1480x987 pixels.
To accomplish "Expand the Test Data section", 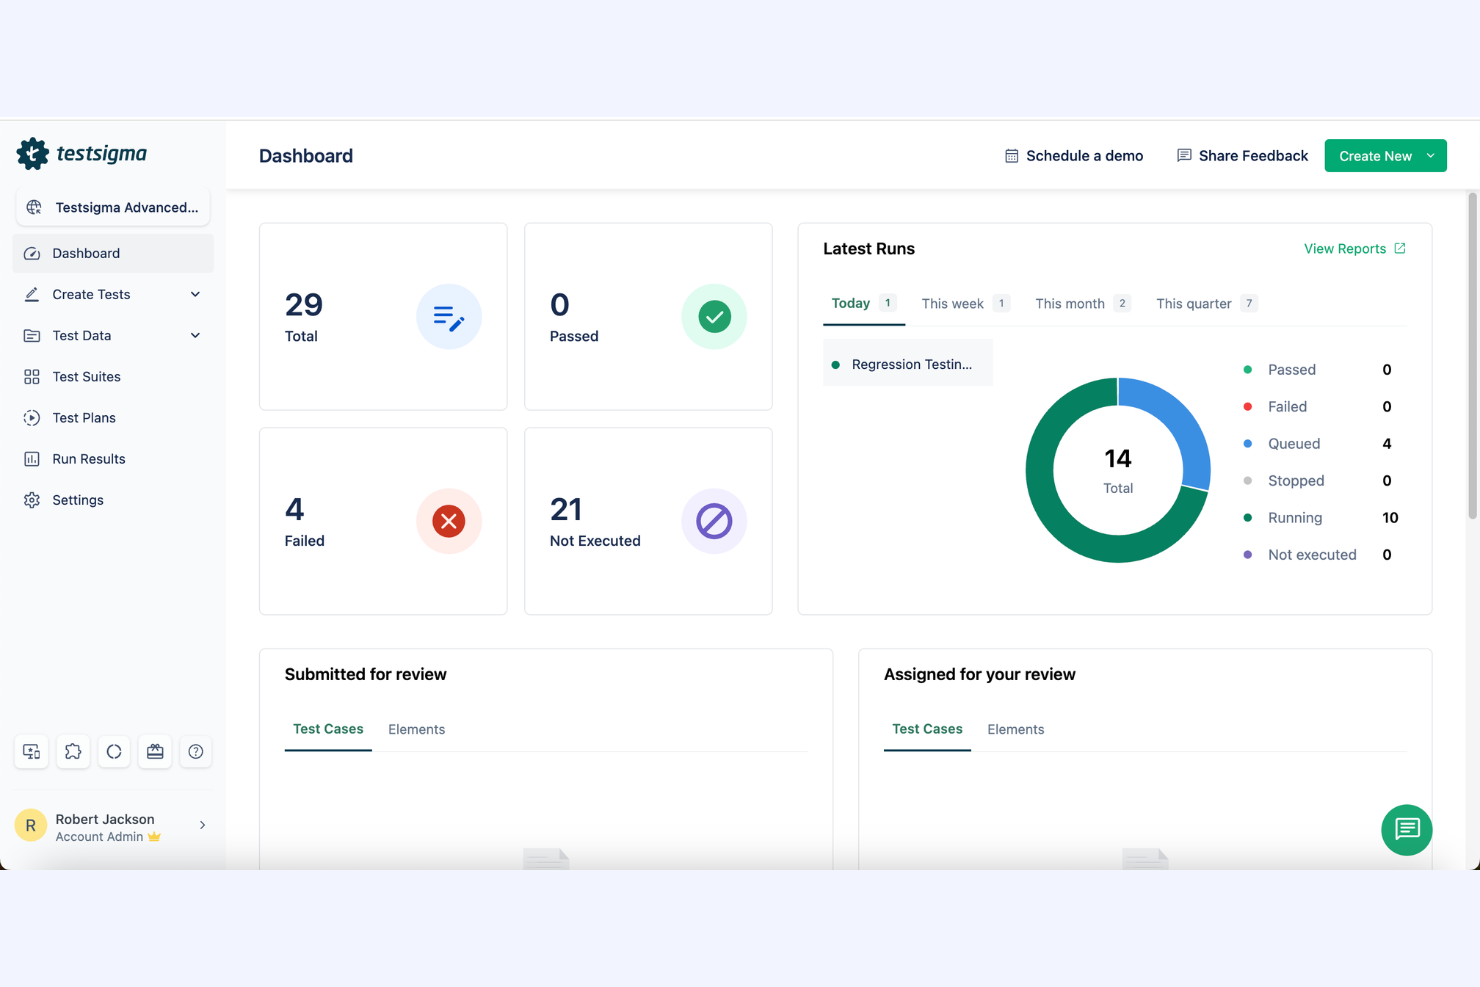I will point(194,335).
